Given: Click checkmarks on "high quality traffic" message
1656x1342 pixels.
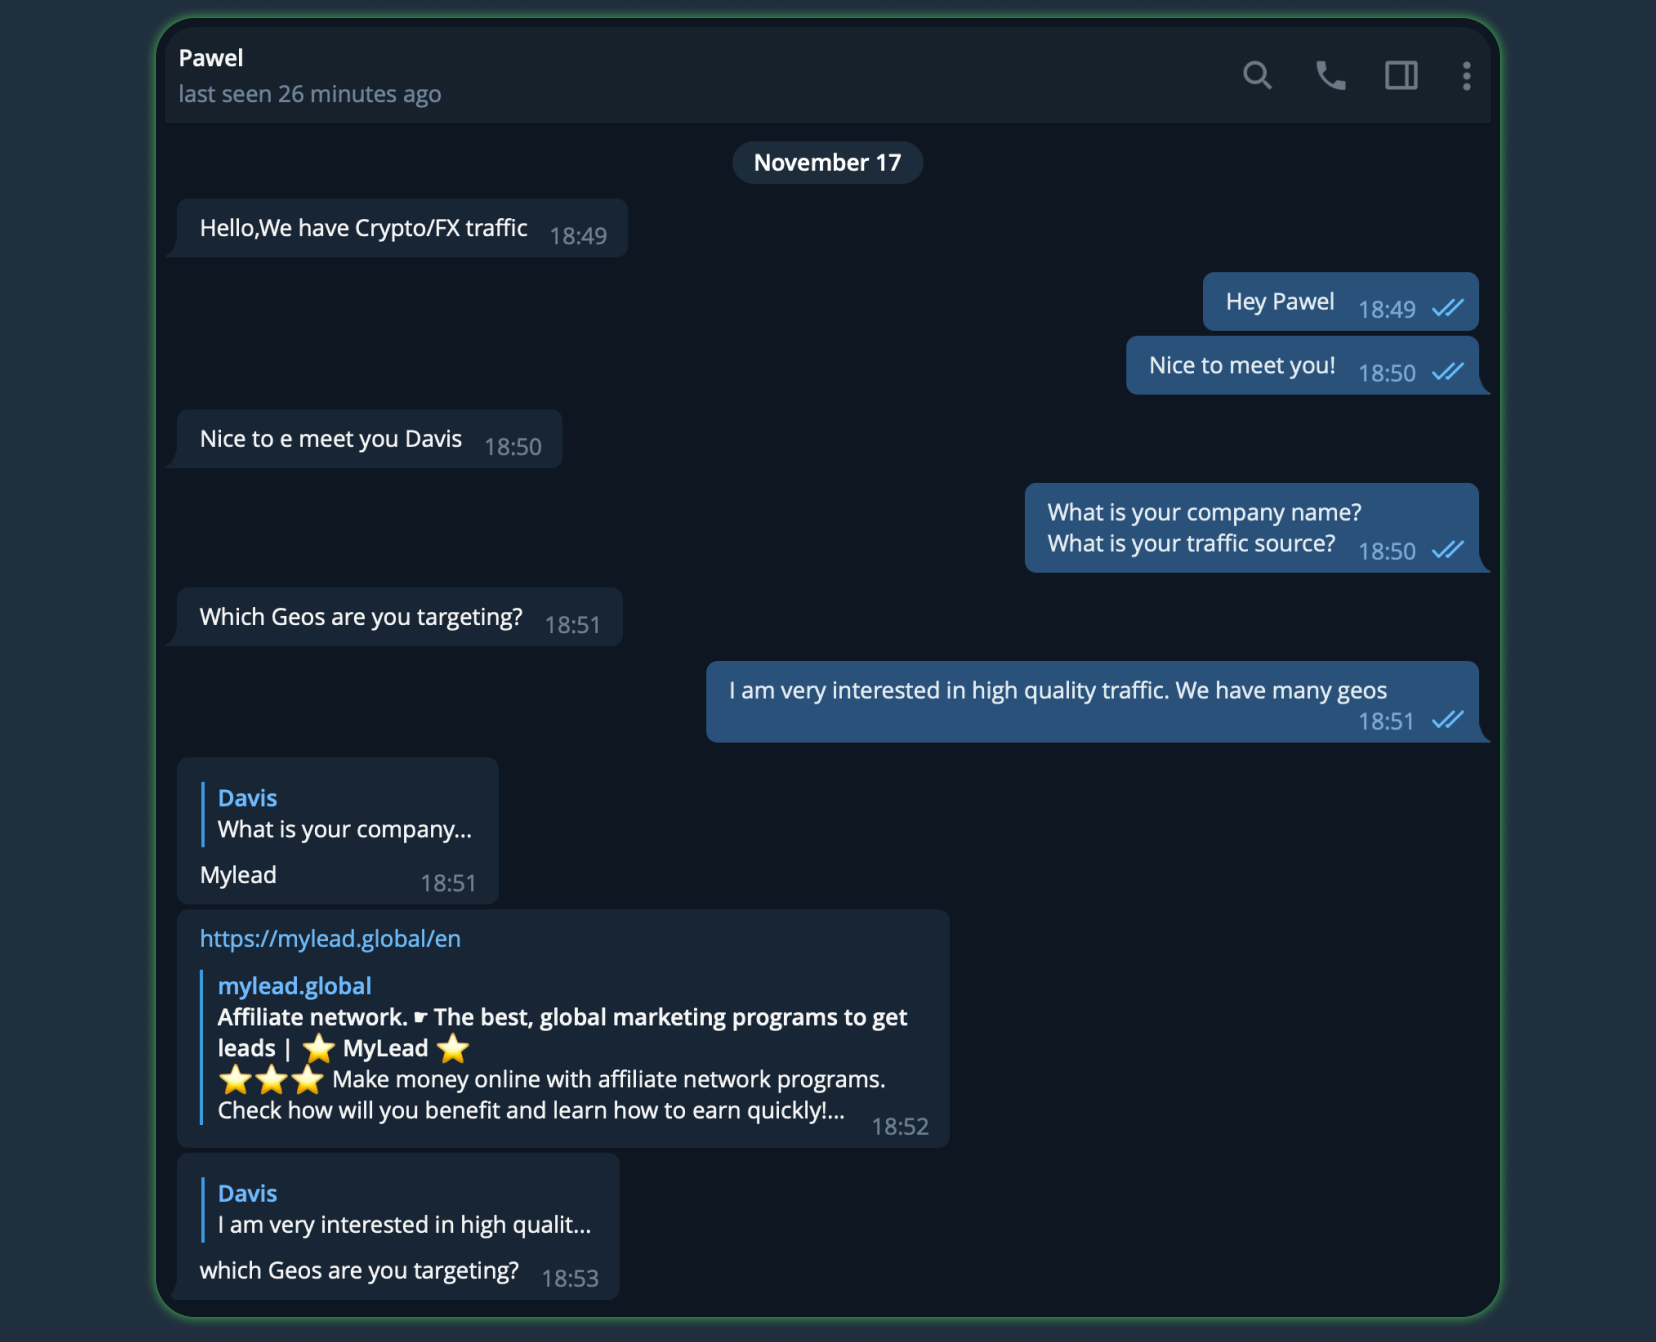Looking at the screenshot, I should (x=1447, y=720).
